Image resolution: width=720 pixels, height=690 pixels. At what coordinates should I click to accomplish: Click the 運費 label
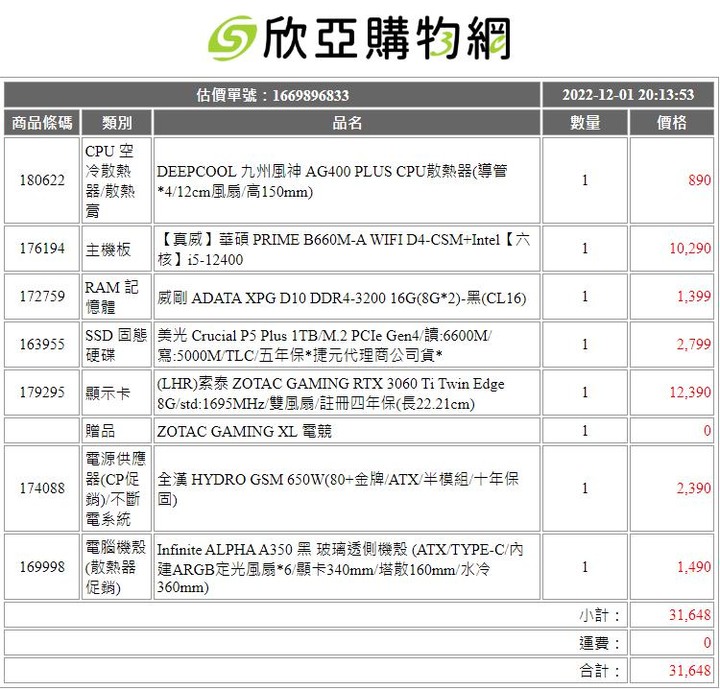[x=599, y=643]
